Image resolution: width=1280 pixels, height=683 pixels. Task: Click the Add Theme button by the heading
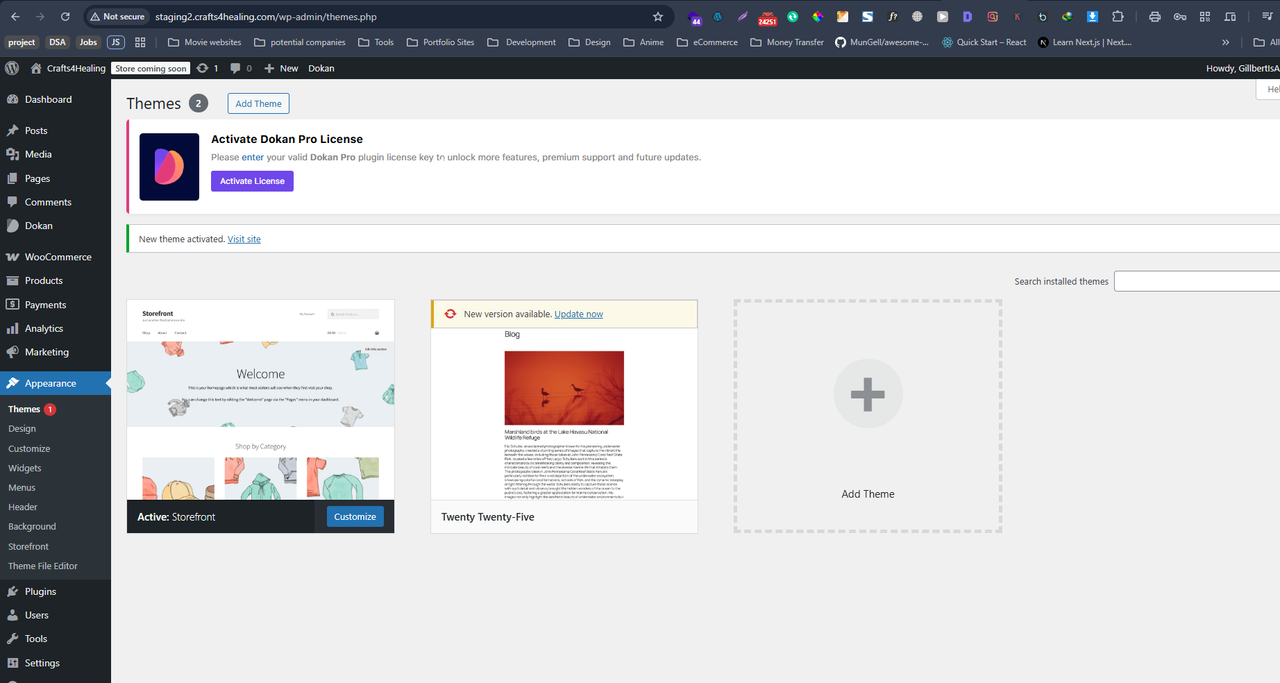pos(258,104)
